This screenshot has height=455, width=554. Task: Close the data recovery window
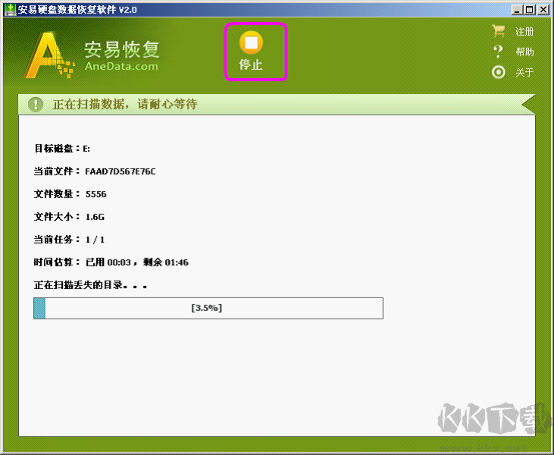click(x=543, y=10)
